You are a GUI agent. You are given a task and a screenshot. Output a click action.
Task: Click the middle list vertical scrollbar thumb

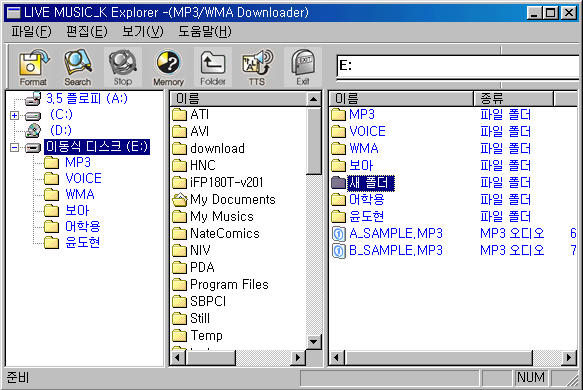click(314, 140)
